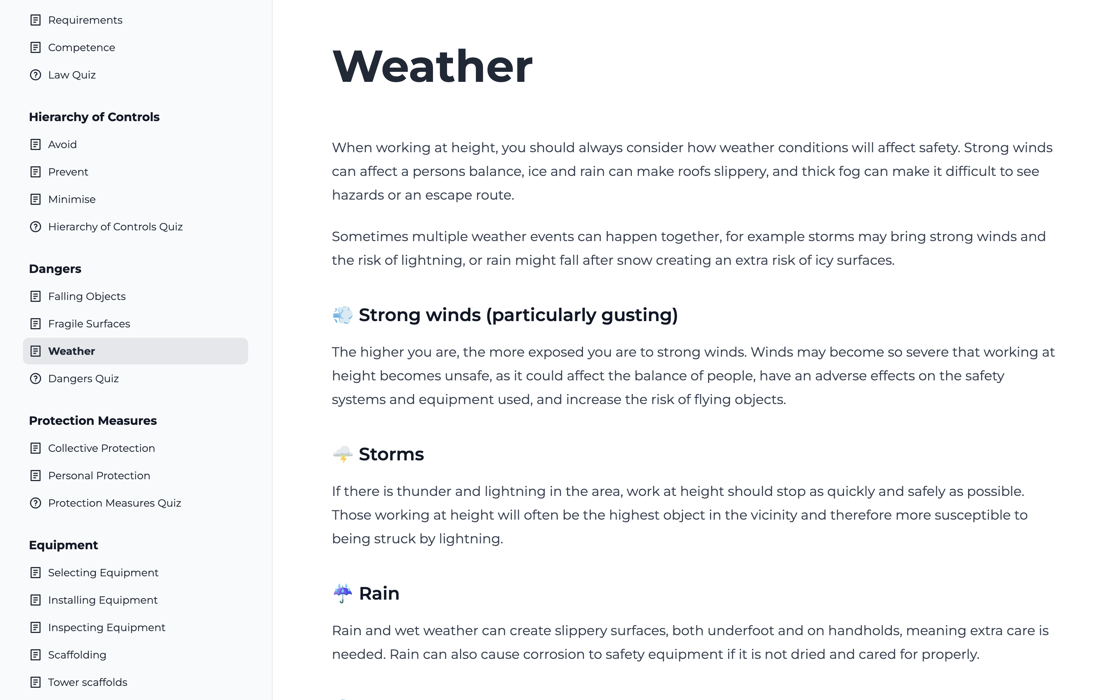1120x700 pixels.
Task: Click the document icon beside Requirements
Action: (35, 20)
